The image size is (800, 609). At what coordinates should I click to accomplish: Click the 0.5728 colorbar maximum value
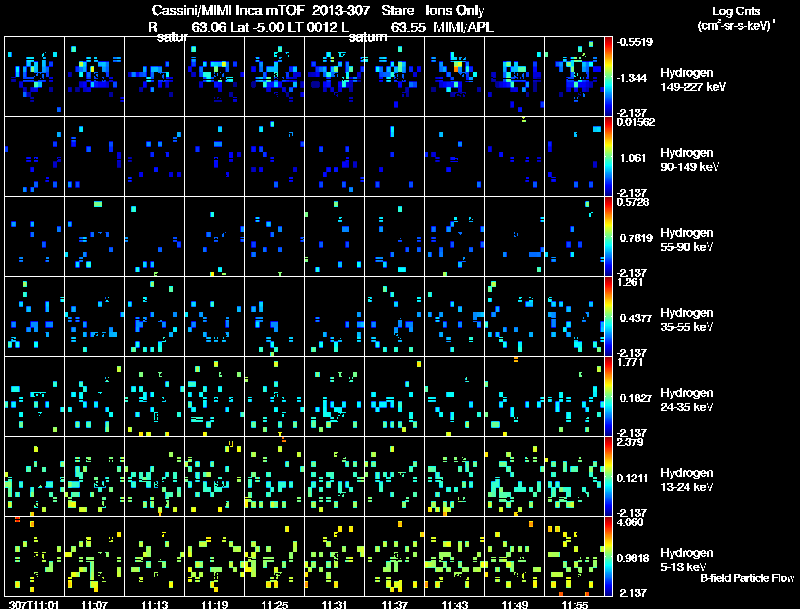coord(633,202)
